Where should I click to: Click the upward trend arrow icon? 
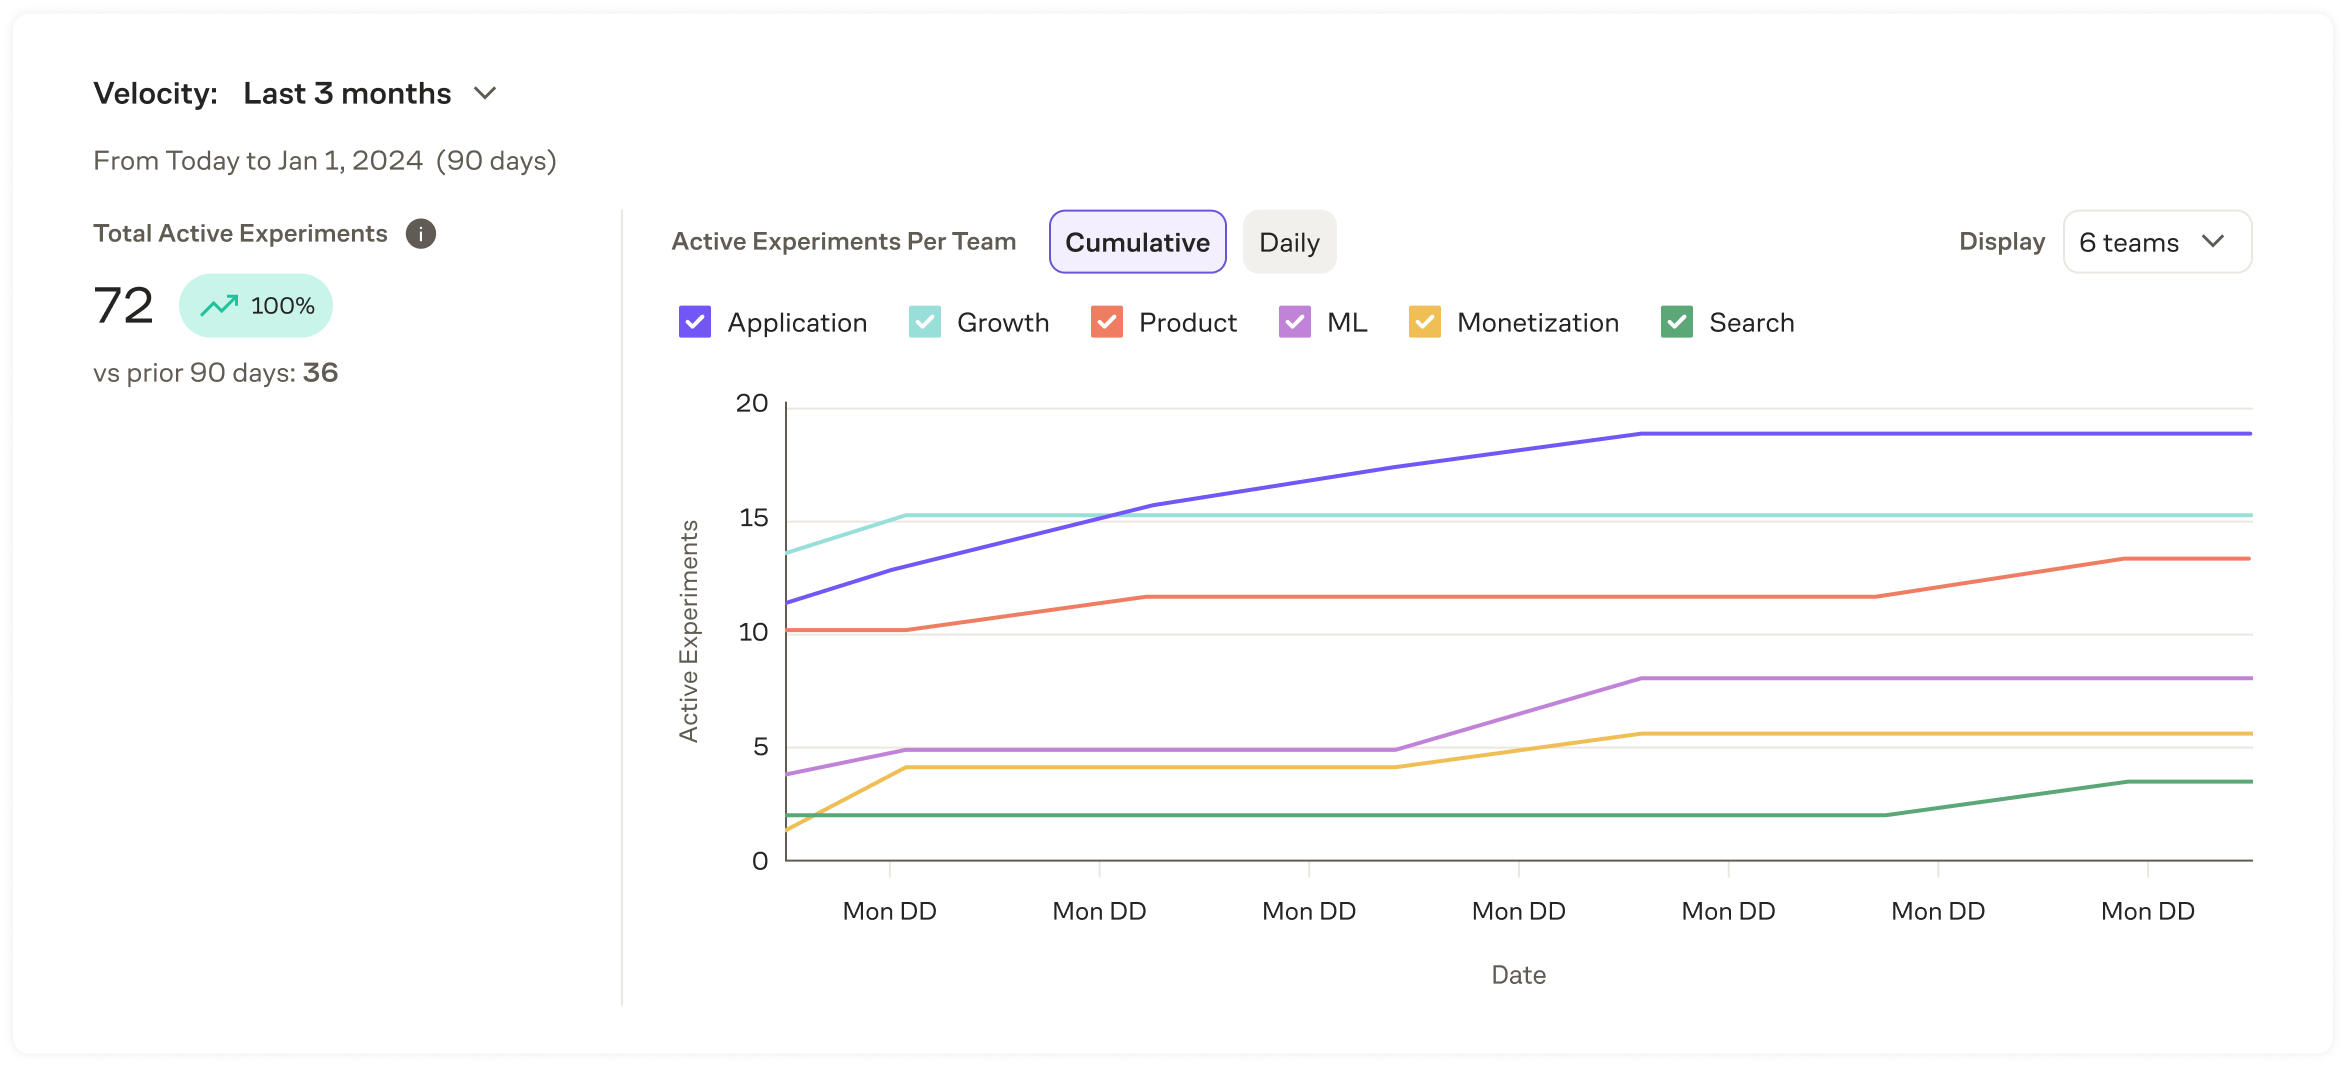[x=219, y=306]
